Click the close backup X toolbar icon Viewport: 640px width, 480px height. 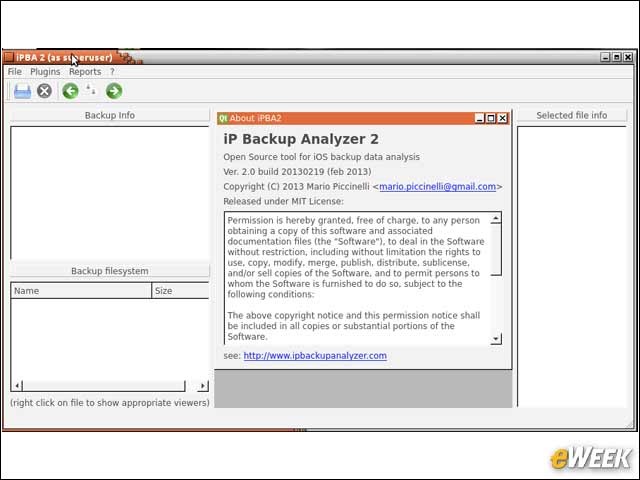pyautogui.click(x=44, y=91)
